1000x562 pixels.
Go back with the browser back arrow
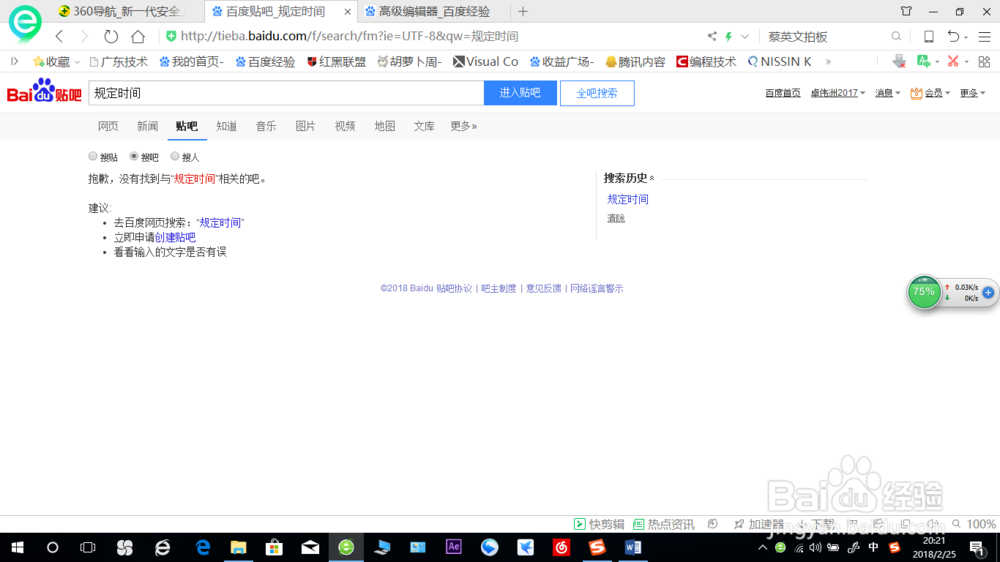59,36
